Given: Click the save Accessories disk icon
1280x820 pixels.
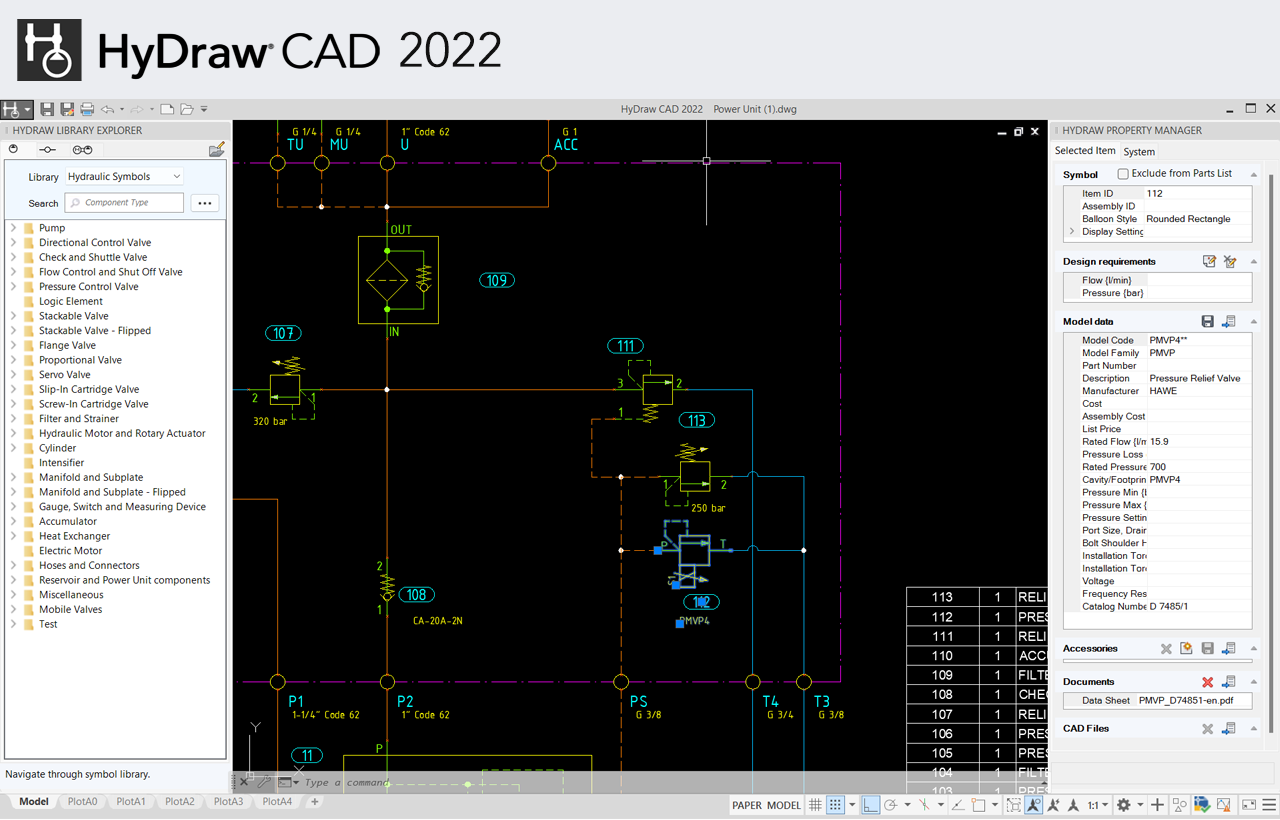Looking at the screenshot, I should tap(1208, 649).
